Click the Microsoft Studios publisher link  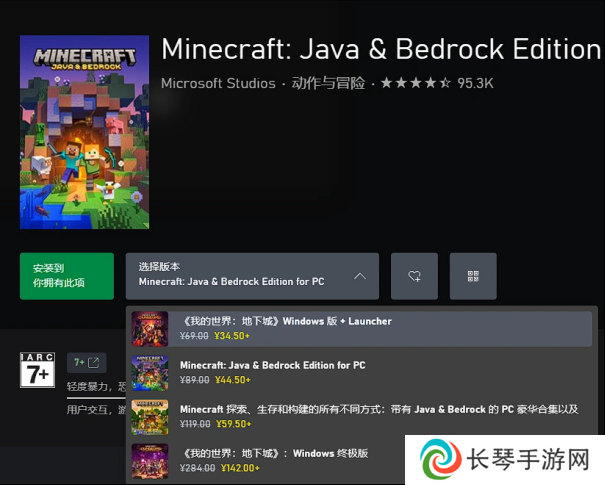[218, 83]
